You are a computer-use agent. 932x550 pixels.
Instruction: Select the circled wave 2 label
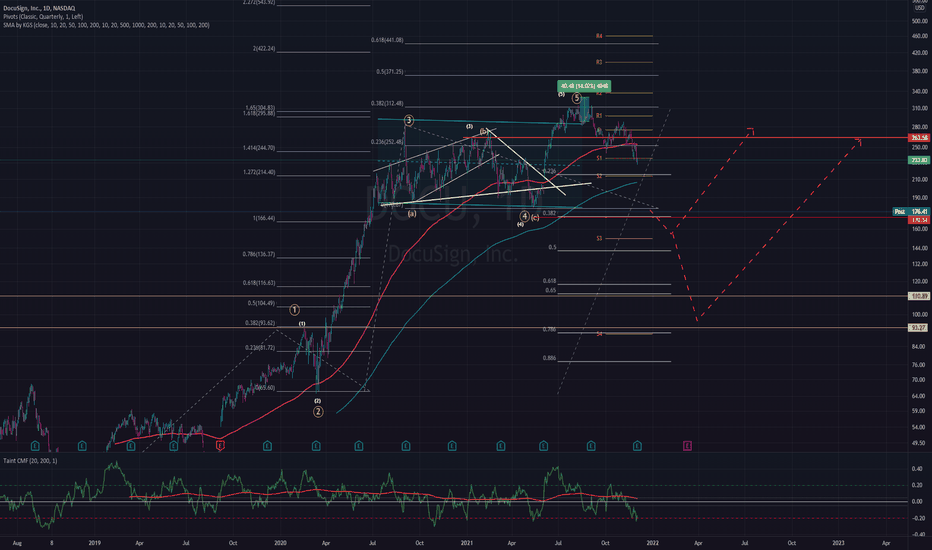click(x=318, y=411)
